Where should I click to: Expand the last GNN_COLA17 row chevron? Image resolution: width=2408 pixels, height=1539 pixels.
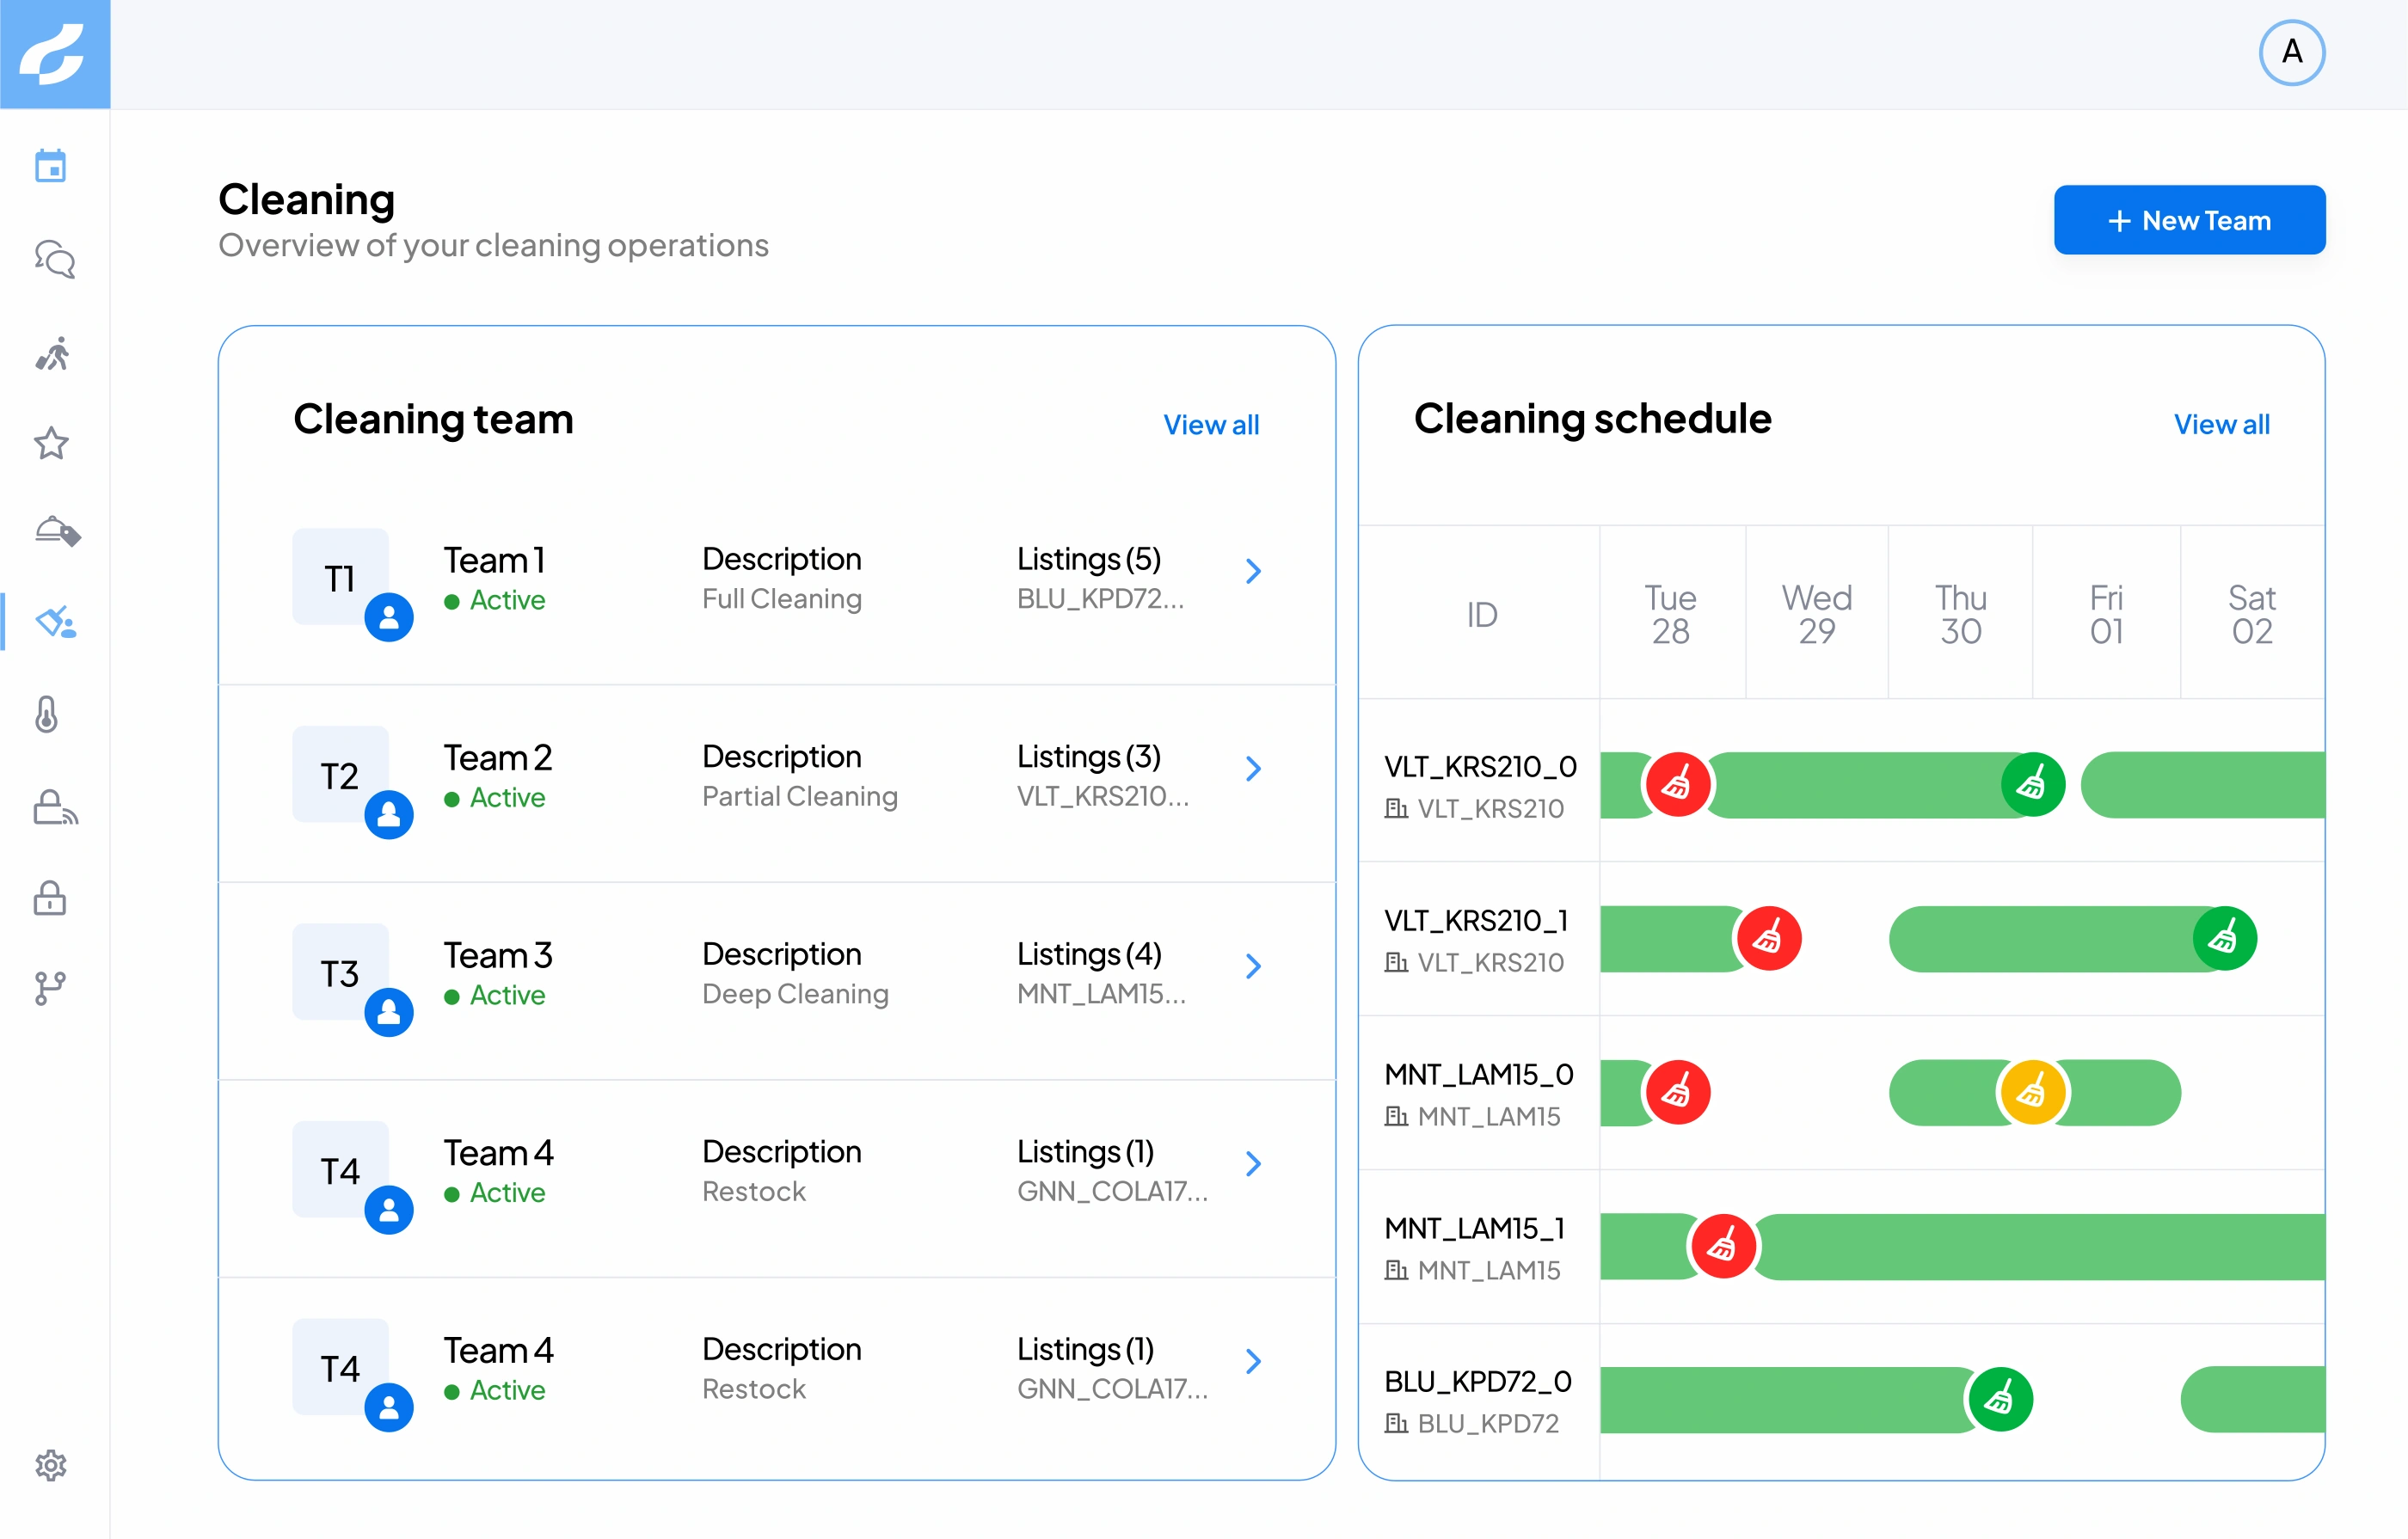pyautogui.click(x=1253, y=1361)
